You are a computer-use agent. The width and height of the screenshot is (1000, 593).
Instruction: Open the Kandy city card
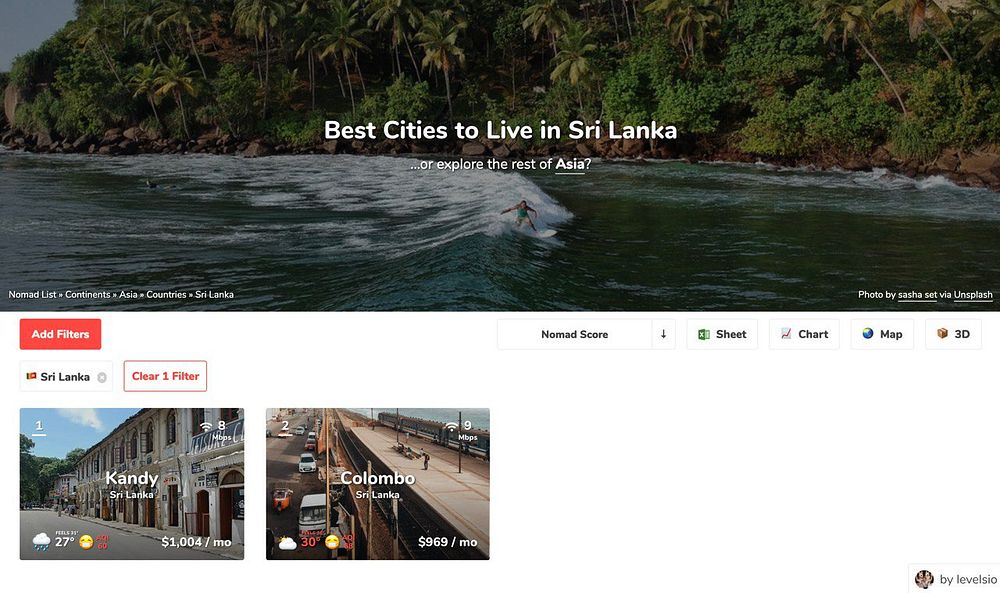click(x=132, y=484)
